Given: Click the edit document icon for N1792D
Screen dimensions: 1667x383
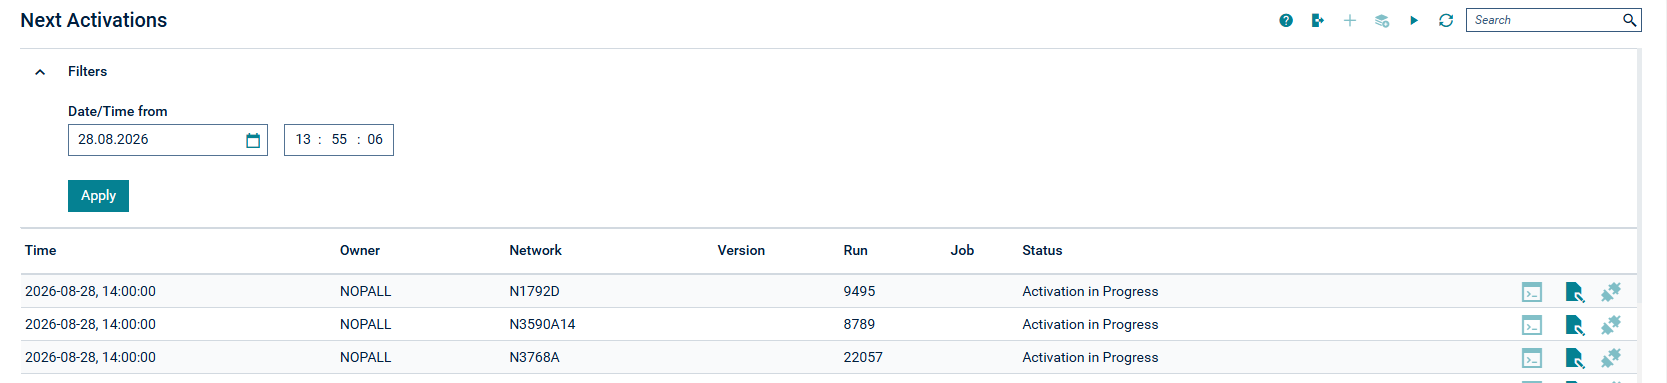Looking at the screenshot, I should click(x=1574, y=292).
